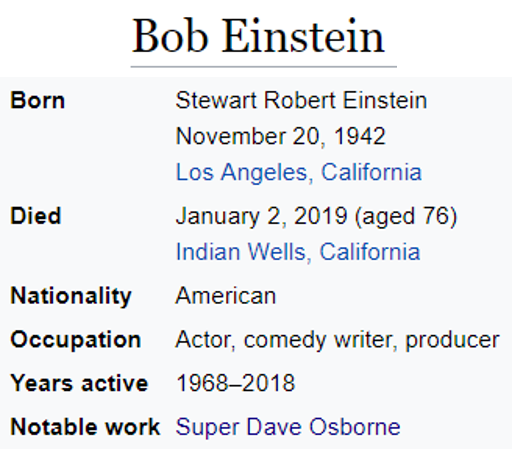Click the word Actor in Occupation
Viewport: 512px width, 449px height.
(x=203, y=340)
